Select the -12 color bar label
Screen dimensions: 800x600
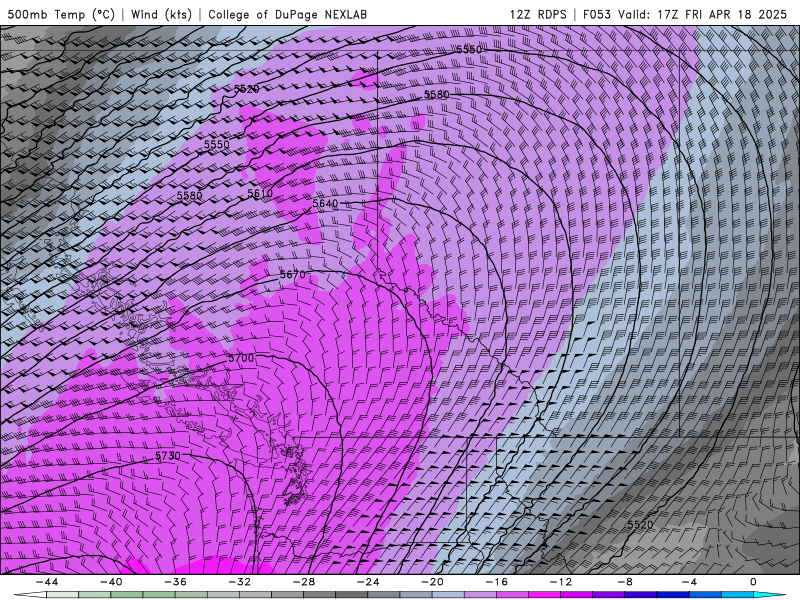tap(561, 582)
